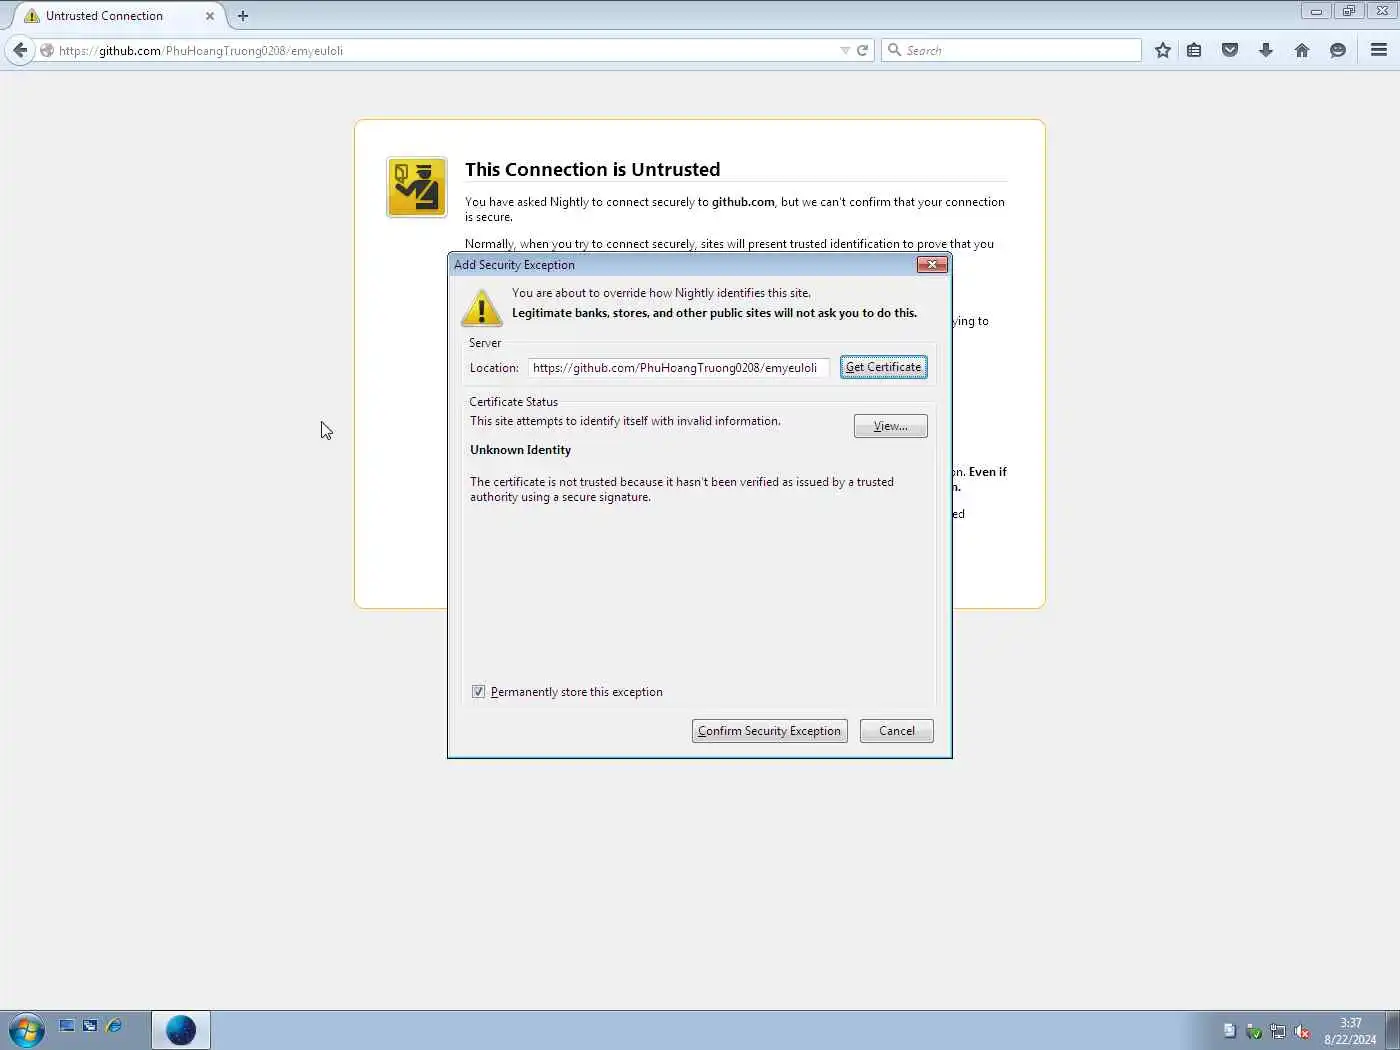
Task: Bookmark this page with the star icon
Action: pos(1162,50)
